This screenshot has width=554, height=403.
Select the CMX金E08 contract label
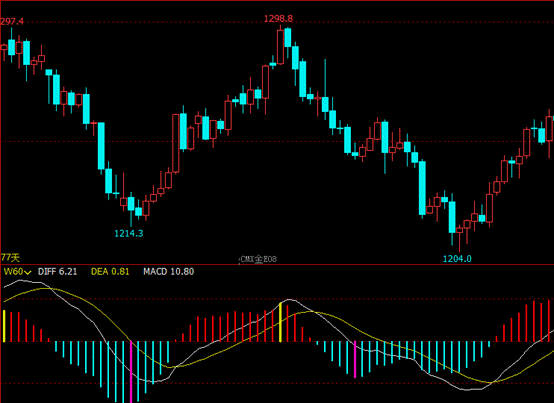258,259
